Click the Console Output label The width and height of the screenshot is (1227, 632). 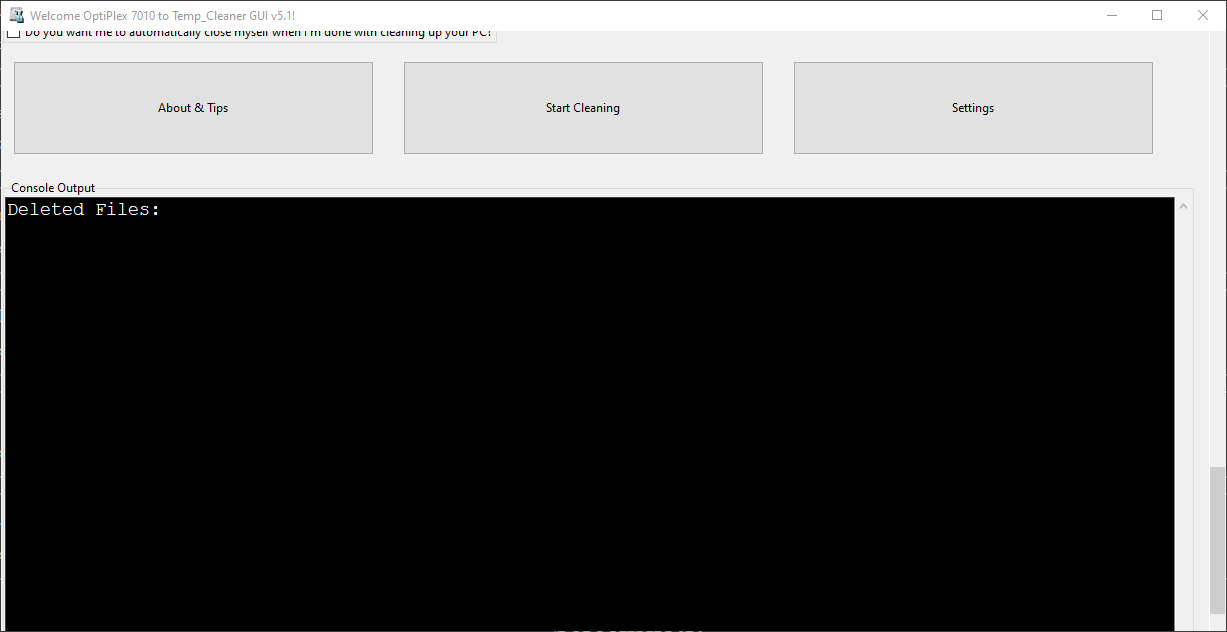[53, 187]
